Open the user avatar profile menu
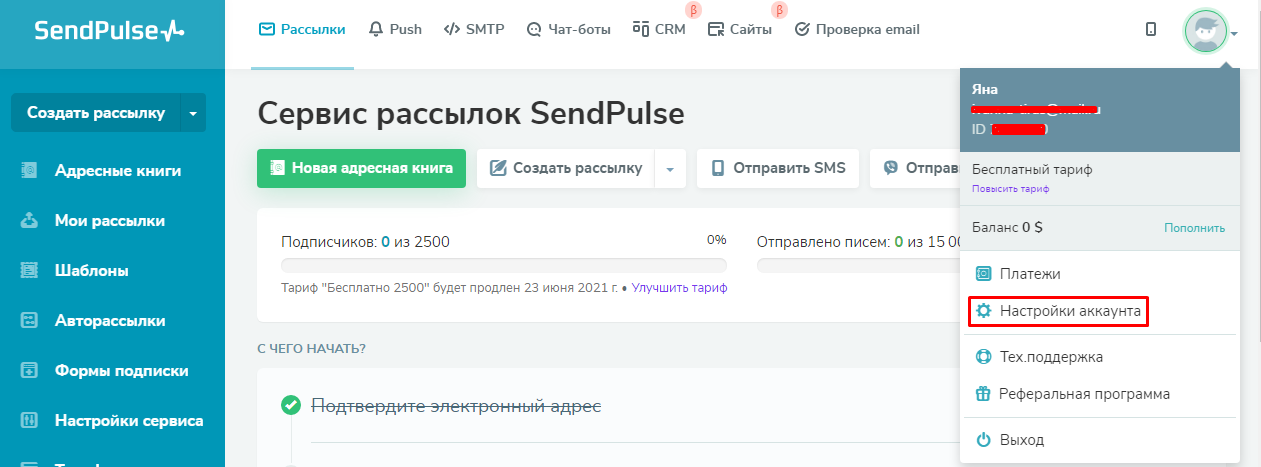Image resolution: width=1261 pixels, height=467 pixels. tap(1205, 31)
